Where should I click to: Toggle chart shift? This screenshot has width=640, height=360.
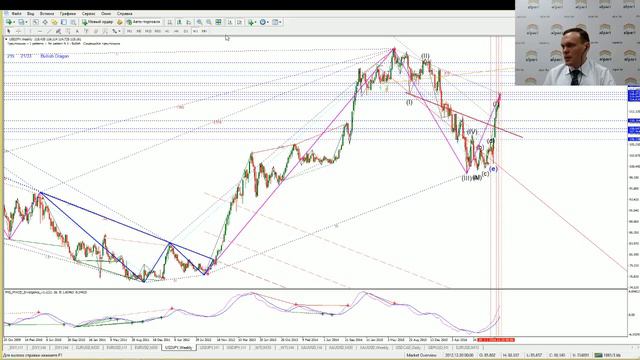[x=240, y=22]
